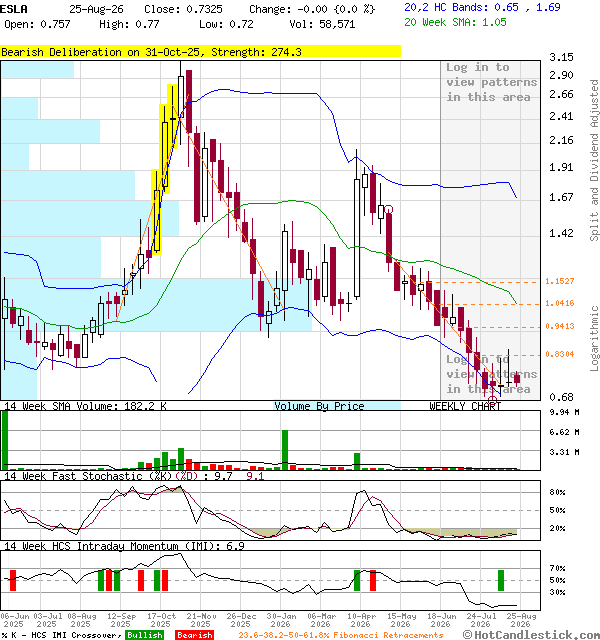Click the 14 Week HCS Intraday Momentum label

click(x=124, y=546)
